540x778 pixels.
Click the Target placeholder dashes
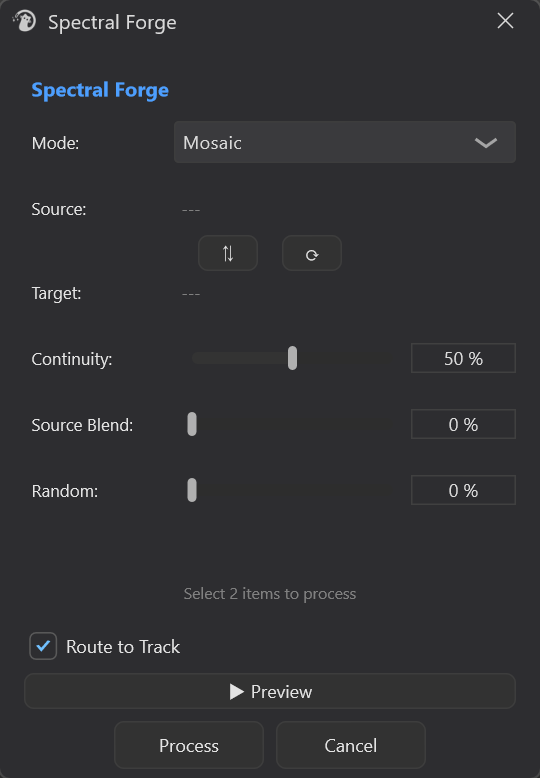(191, 295)
